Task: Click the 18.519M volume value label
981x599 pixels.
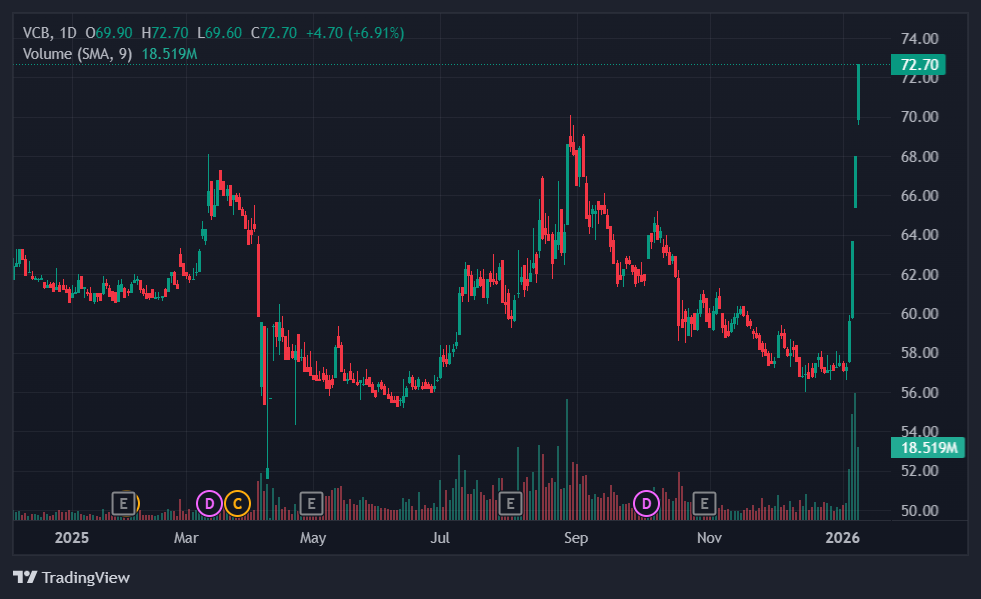Action: click(925, 447)
